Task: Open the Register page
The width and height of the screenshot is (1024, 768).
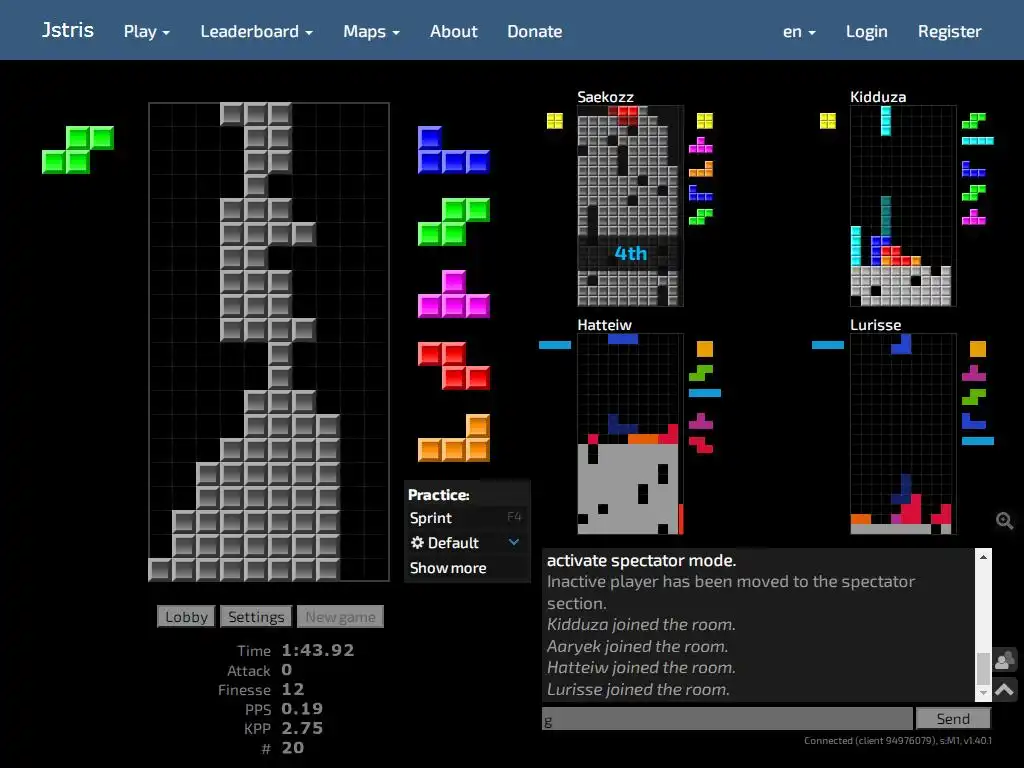Action: coord(950,31)
